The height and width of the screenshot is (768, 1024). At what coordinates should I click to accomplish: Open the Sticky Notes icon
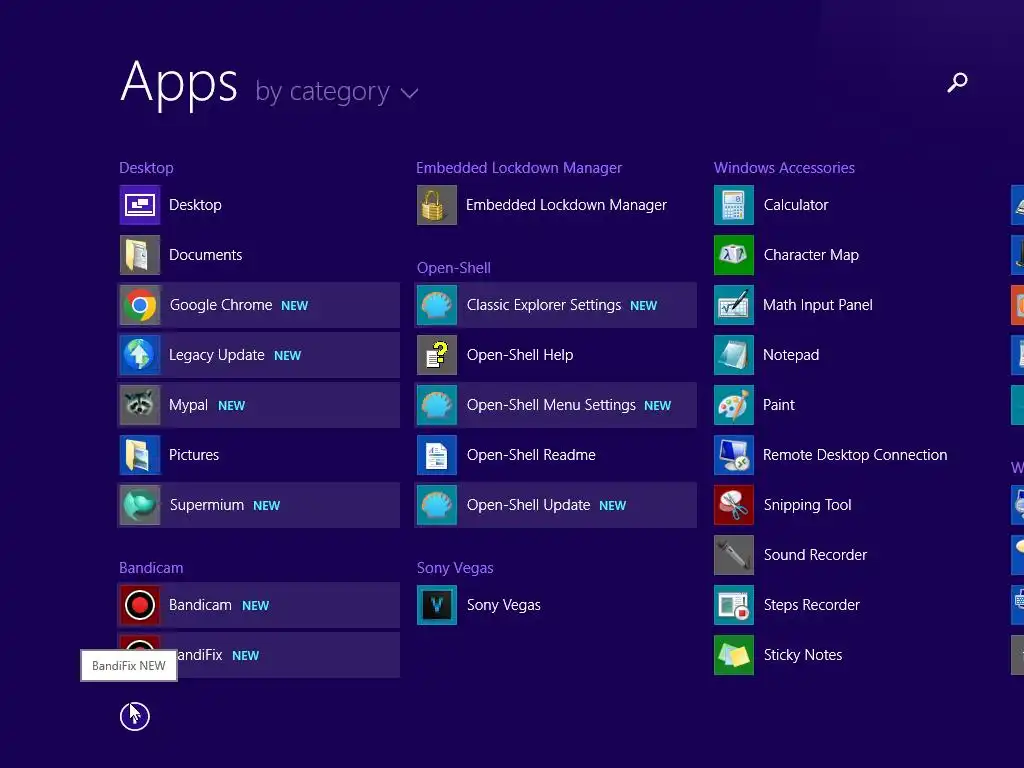point(734,655)
